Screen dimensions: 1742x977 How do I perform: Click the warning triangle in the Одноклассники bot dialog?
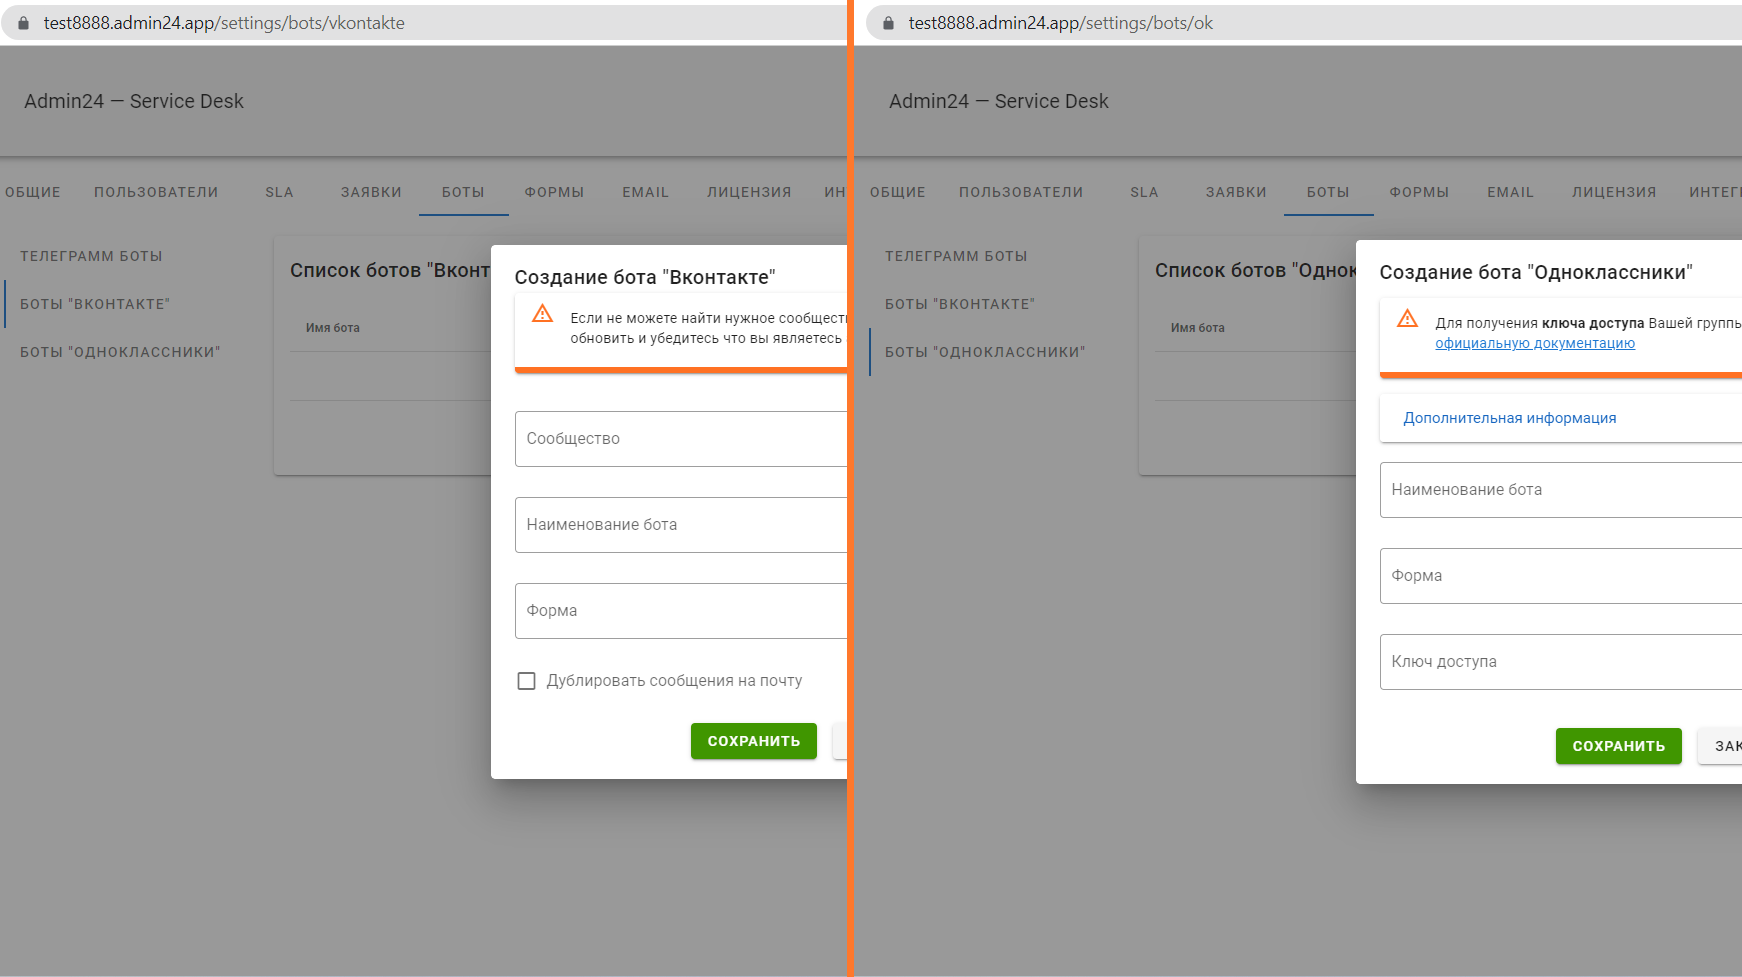click(1408, 319)
